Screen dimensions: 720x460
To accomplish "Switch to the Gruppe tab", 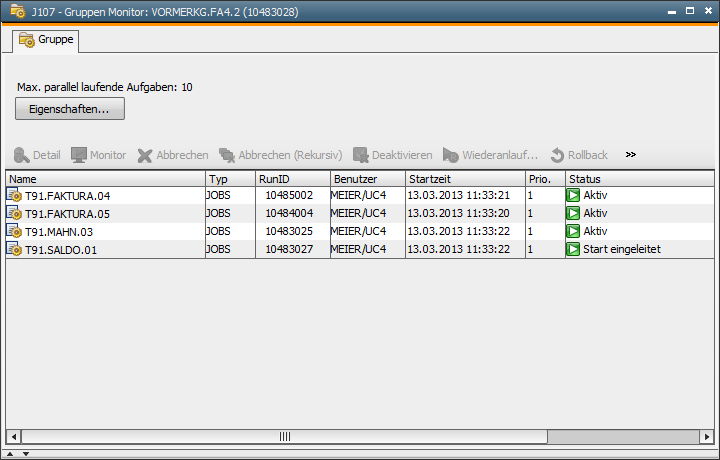I will click(46, 40).
